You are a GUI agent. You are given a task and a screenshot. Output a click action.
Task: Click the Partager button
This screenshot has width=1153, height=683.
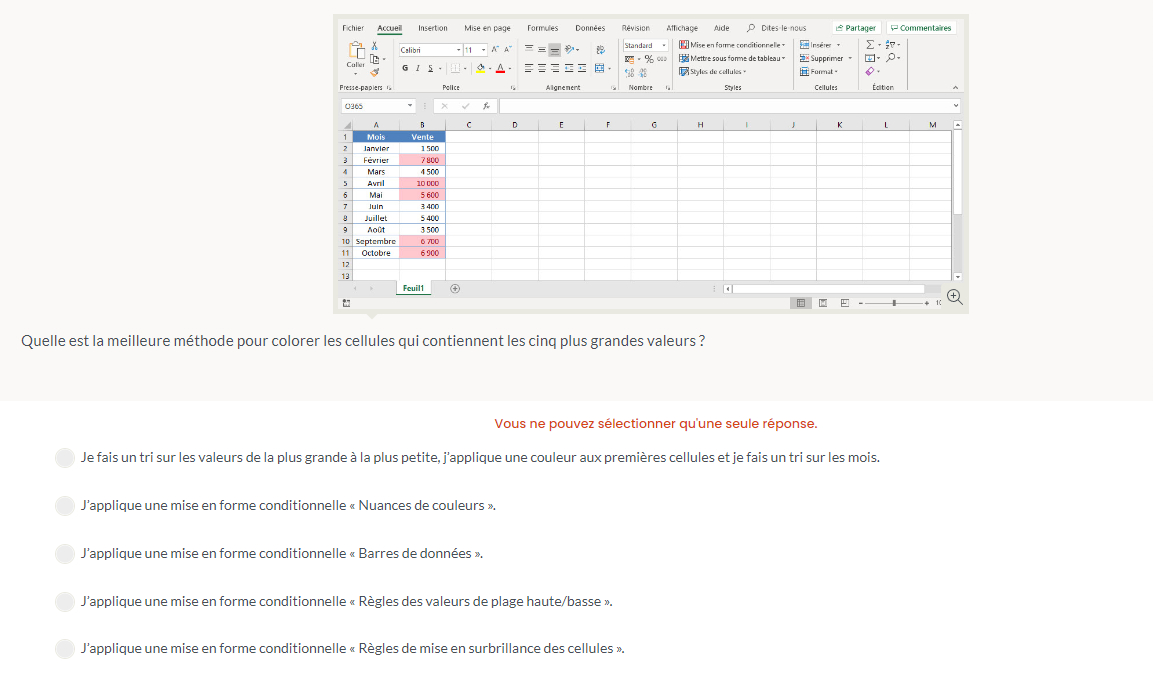pos(855,28)
